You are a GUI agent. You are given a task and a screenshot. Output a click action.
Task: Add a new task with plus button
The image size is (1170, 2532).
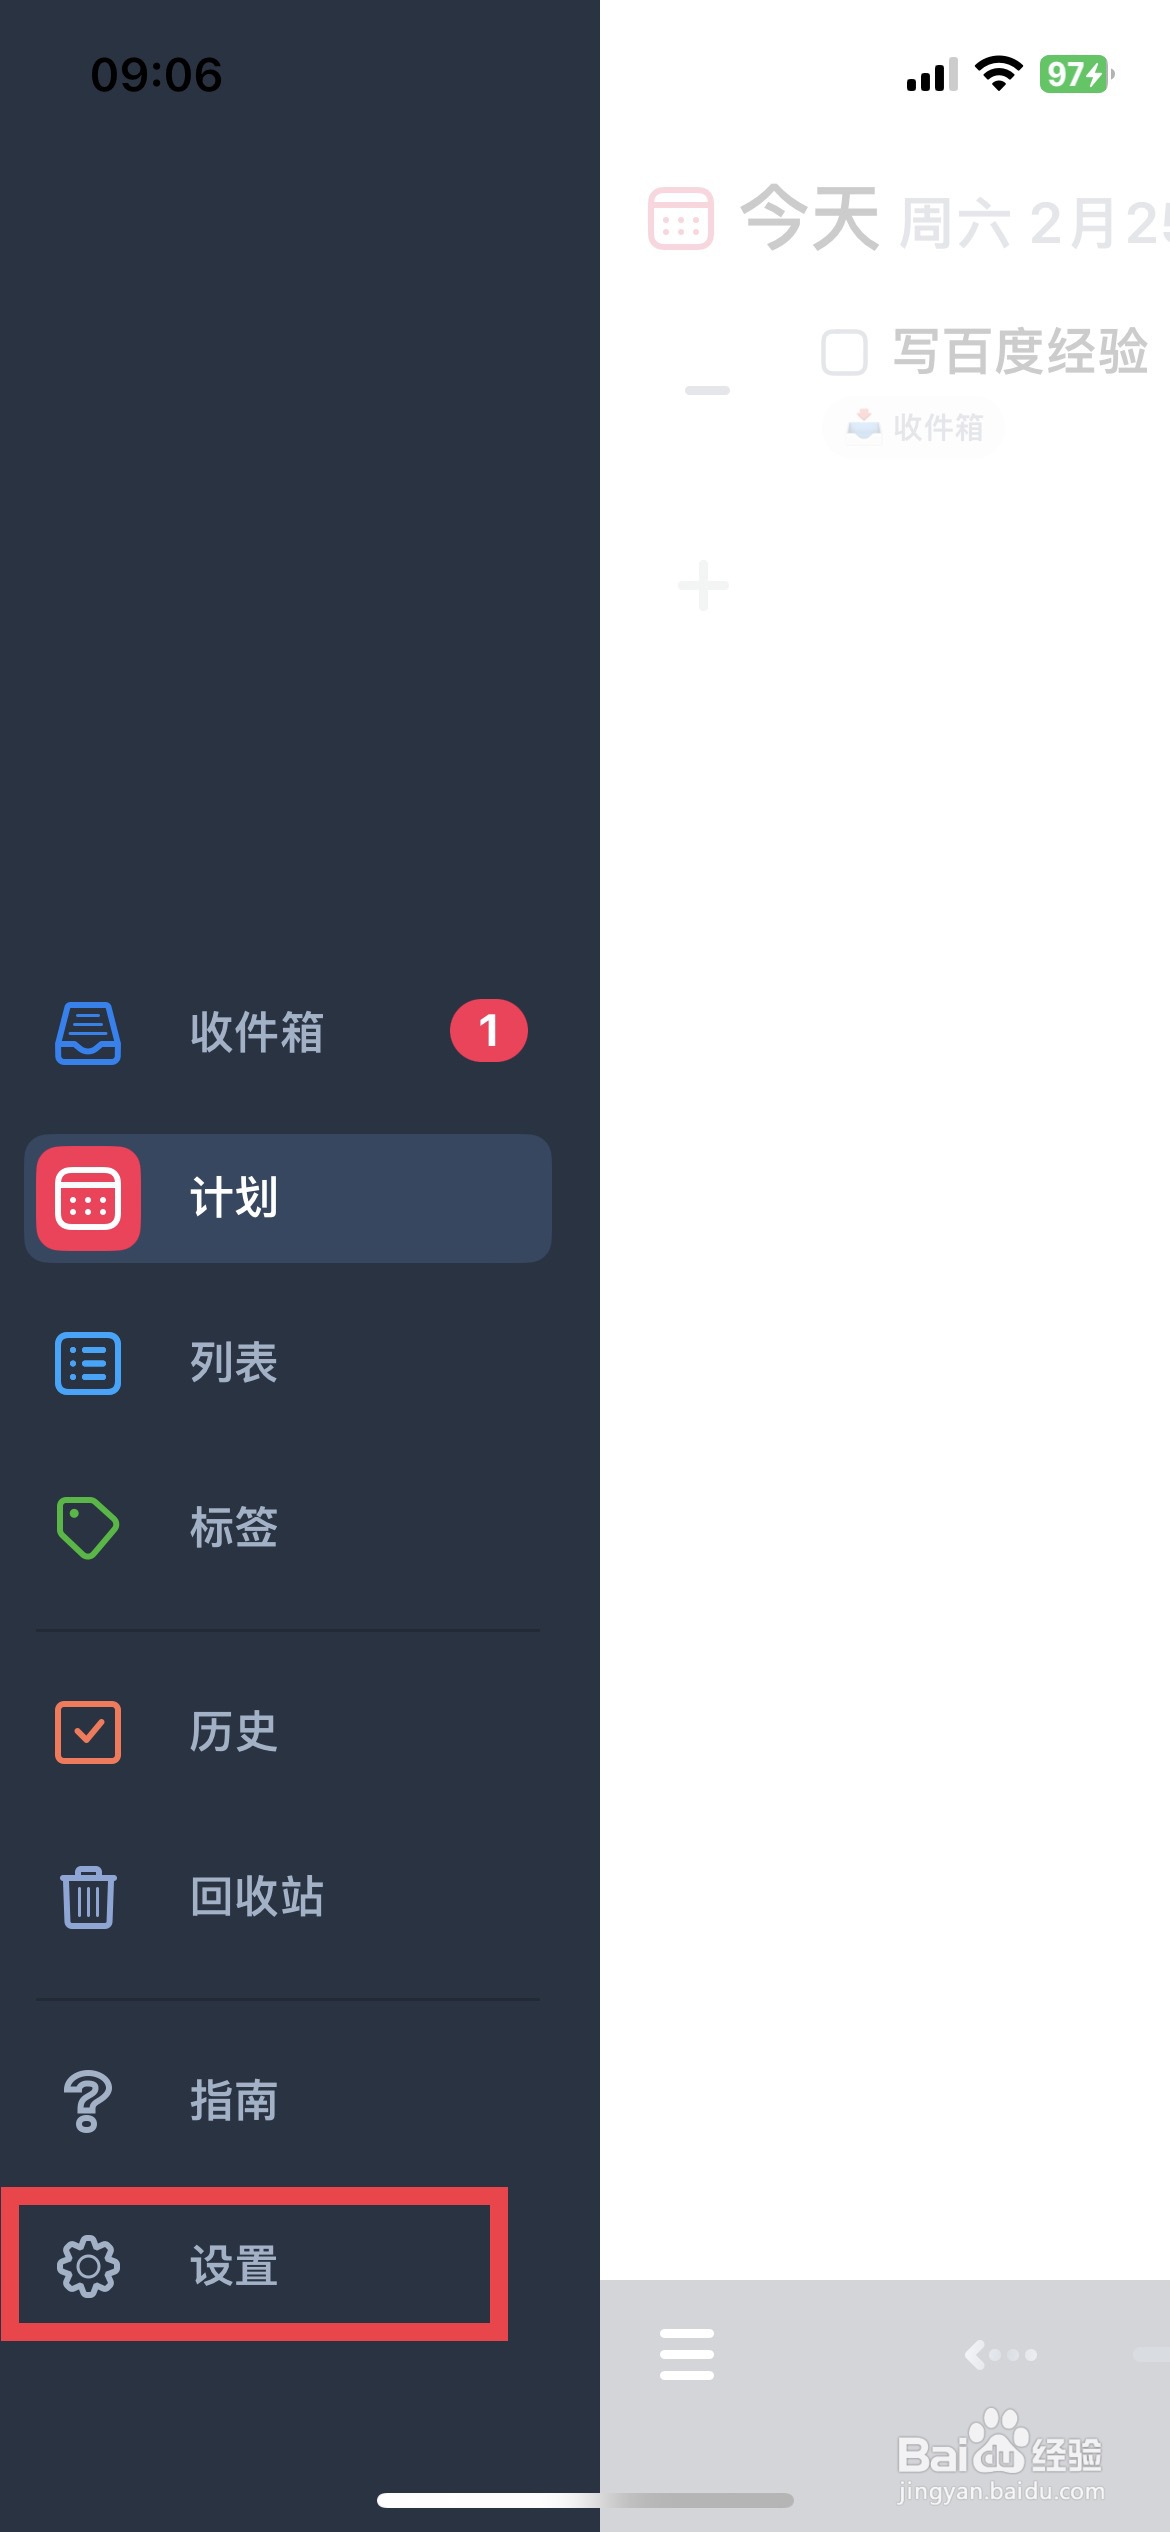[703, 585]
